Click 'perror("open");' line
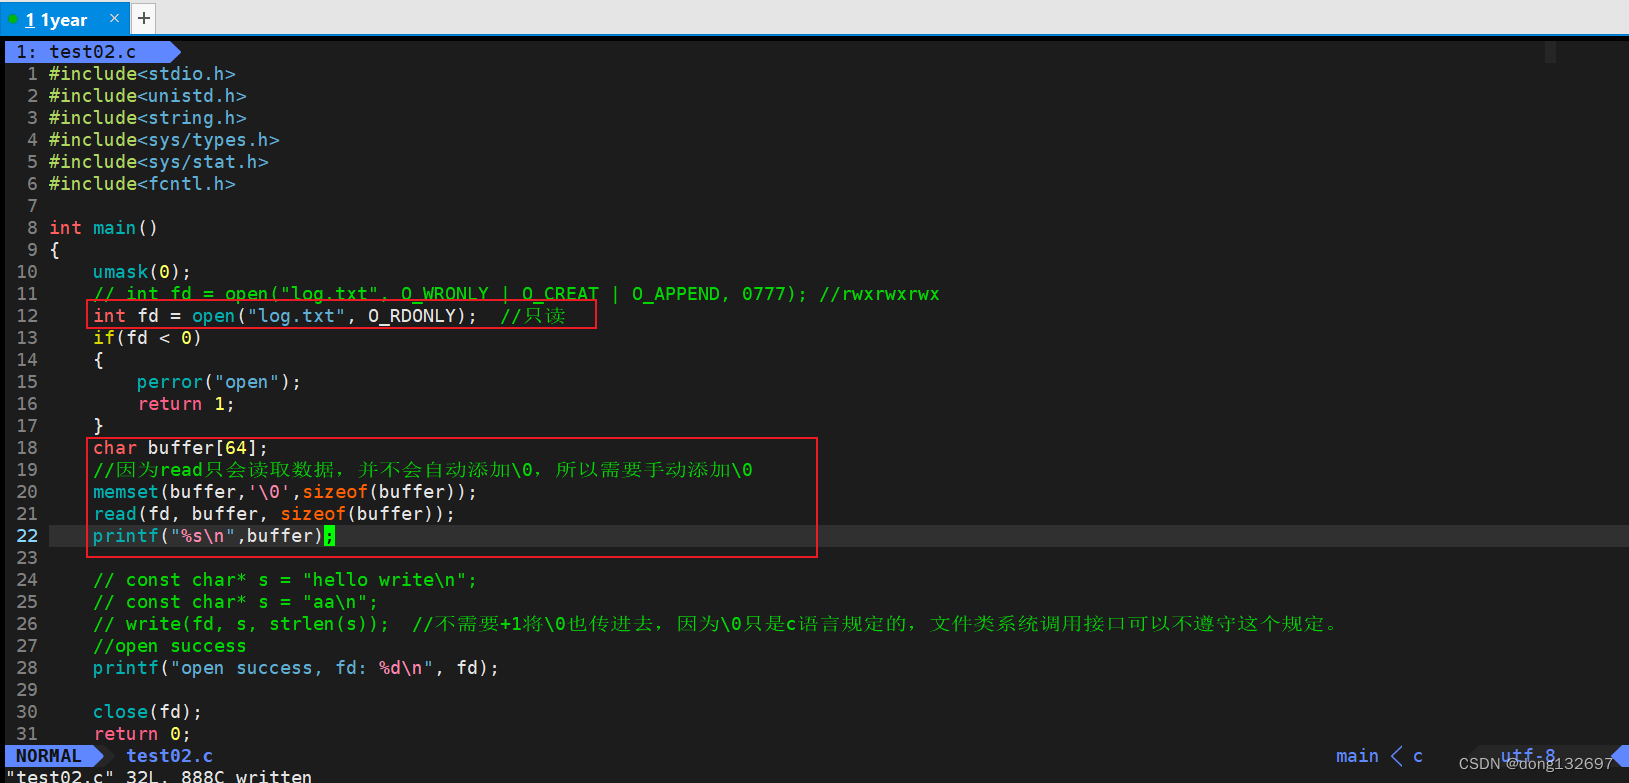 219,382
